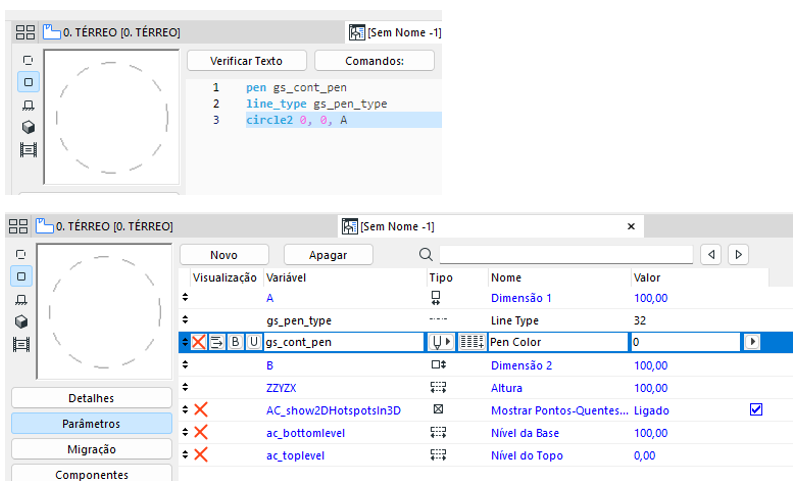
Task: Select the 2D full view icon above the preview in the upper editor
Action: point(28,60)
